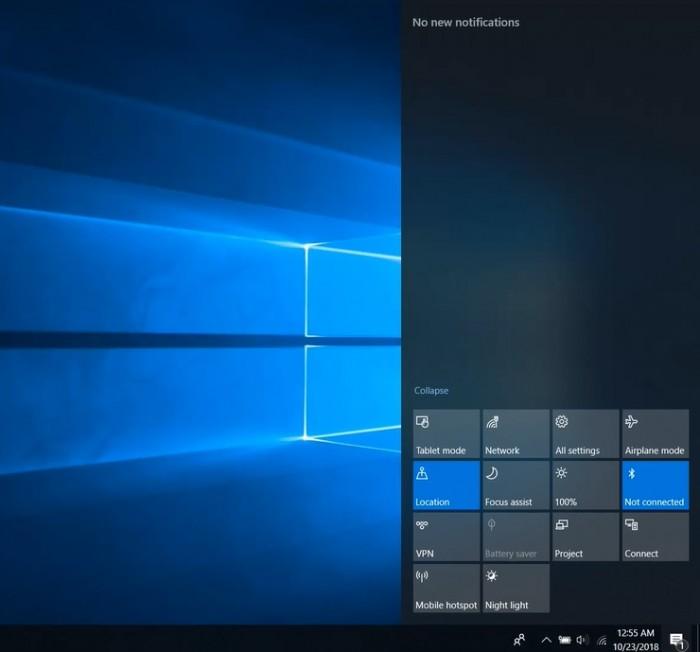Screen dimensions: 700x652
Task: Click the Battery saver tile
Action: tap(515, 537)
